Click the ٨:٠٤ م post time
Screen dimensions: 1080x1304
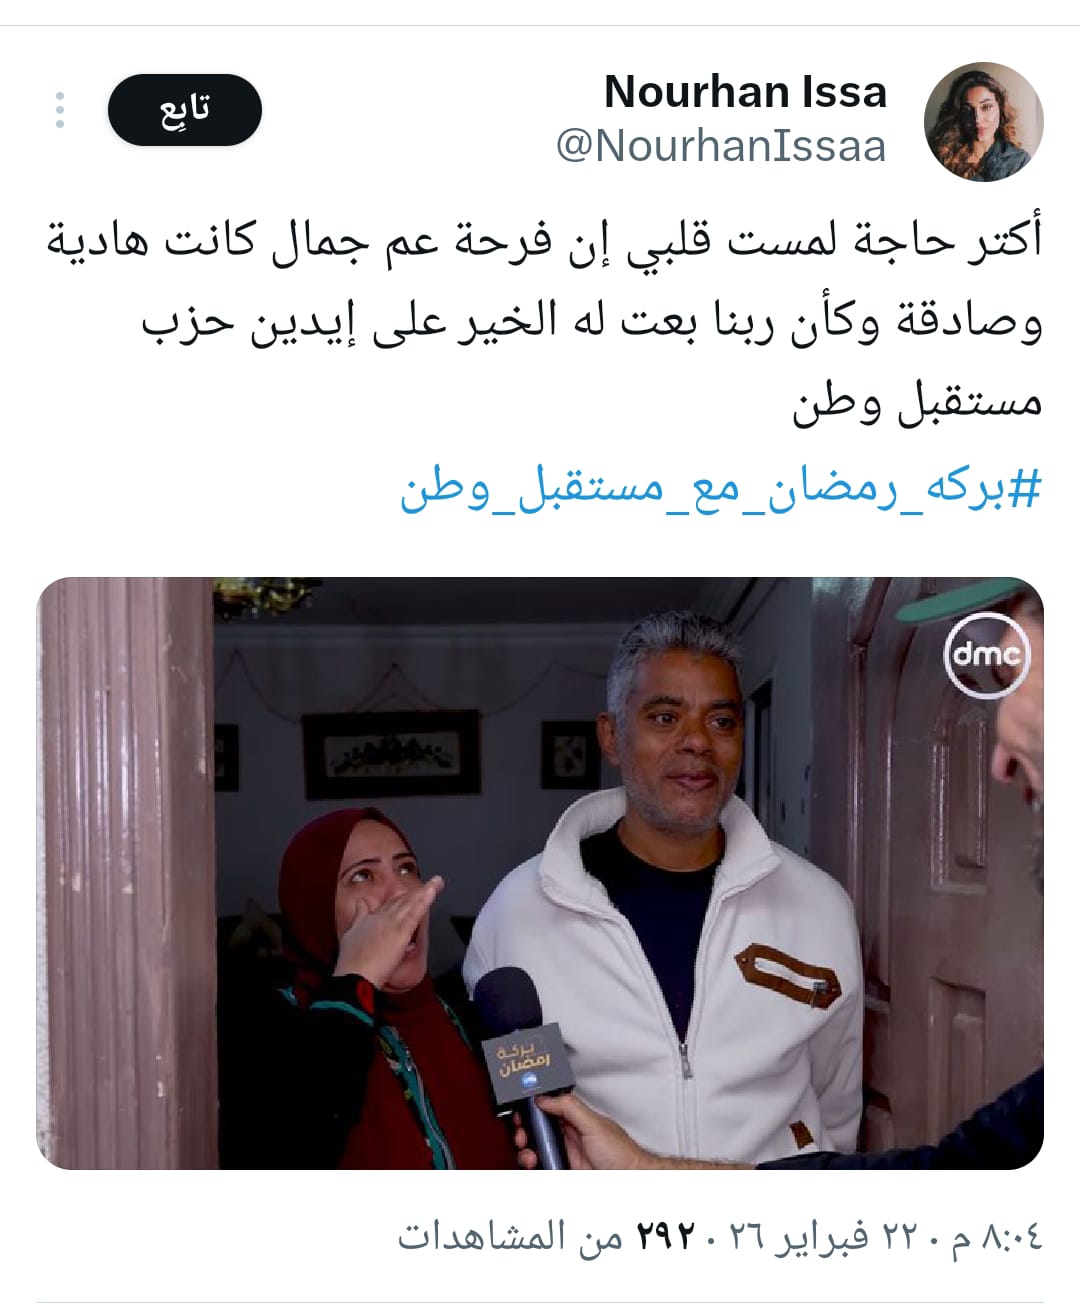click(996, 1237)
